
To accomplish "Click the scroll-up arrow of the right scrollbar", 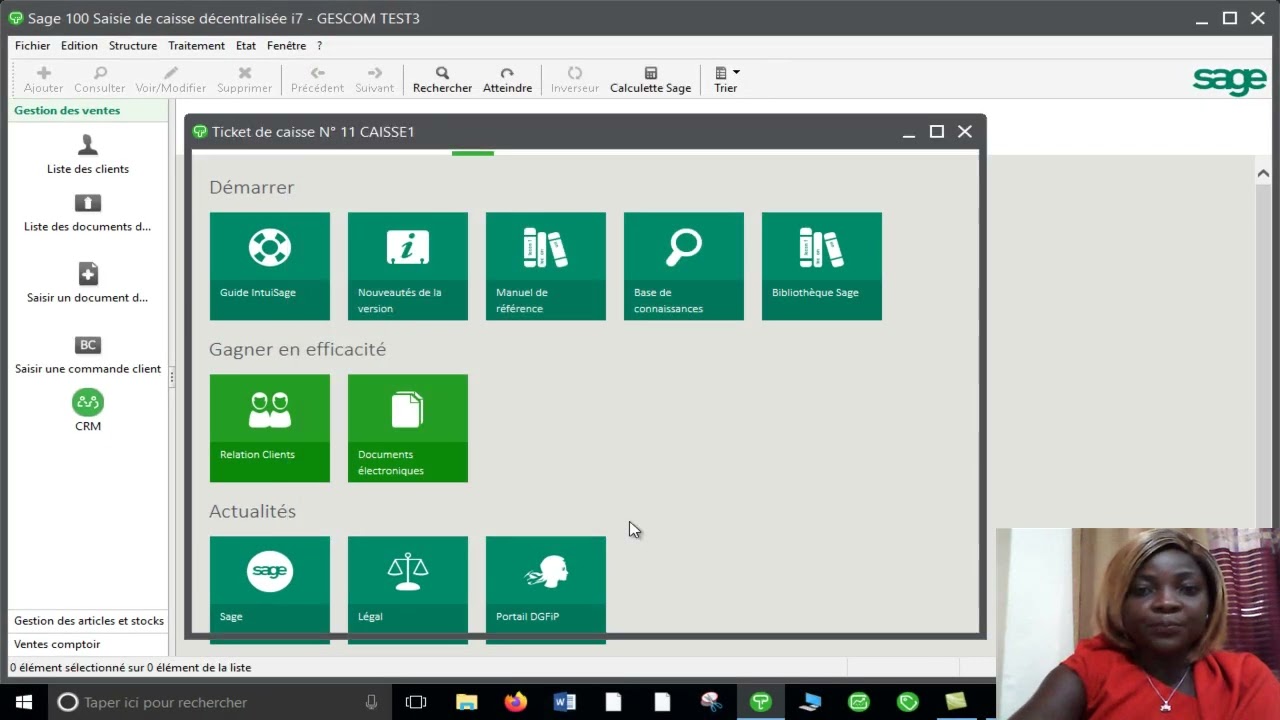I will click(x=1263, y=173).
